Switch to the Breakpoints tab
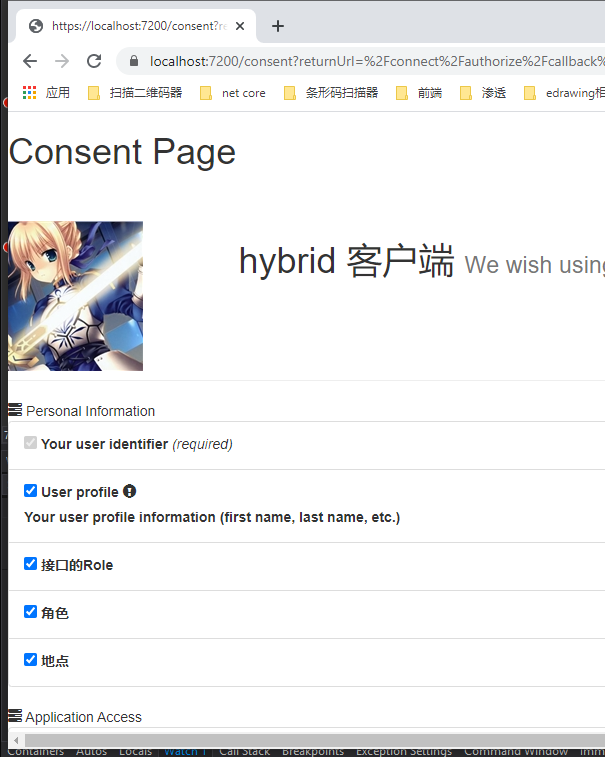 (x=313, y=752)
